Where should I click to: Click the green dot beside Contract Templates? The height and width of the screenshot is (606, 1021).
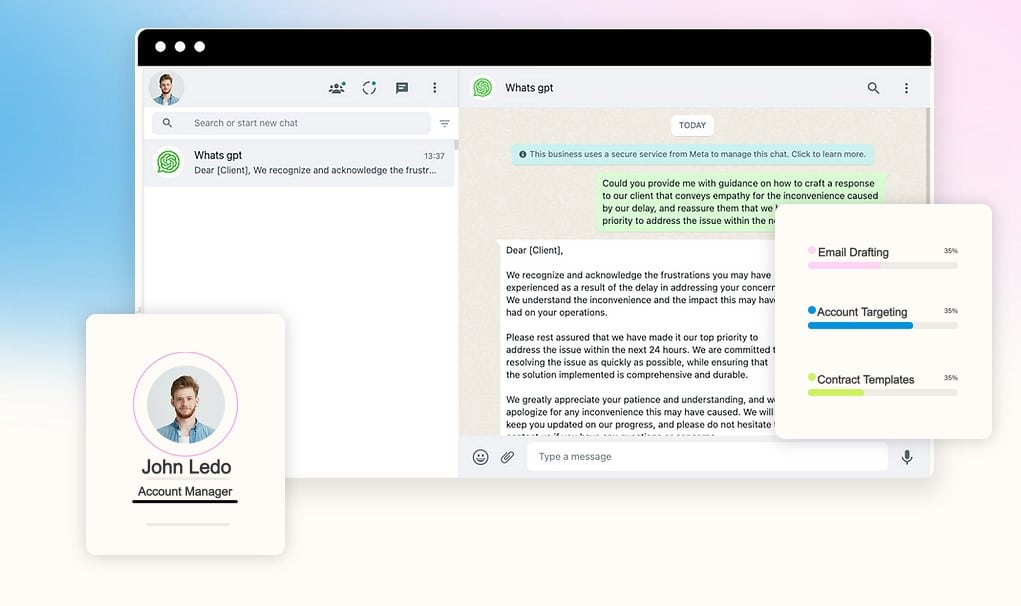811,377
